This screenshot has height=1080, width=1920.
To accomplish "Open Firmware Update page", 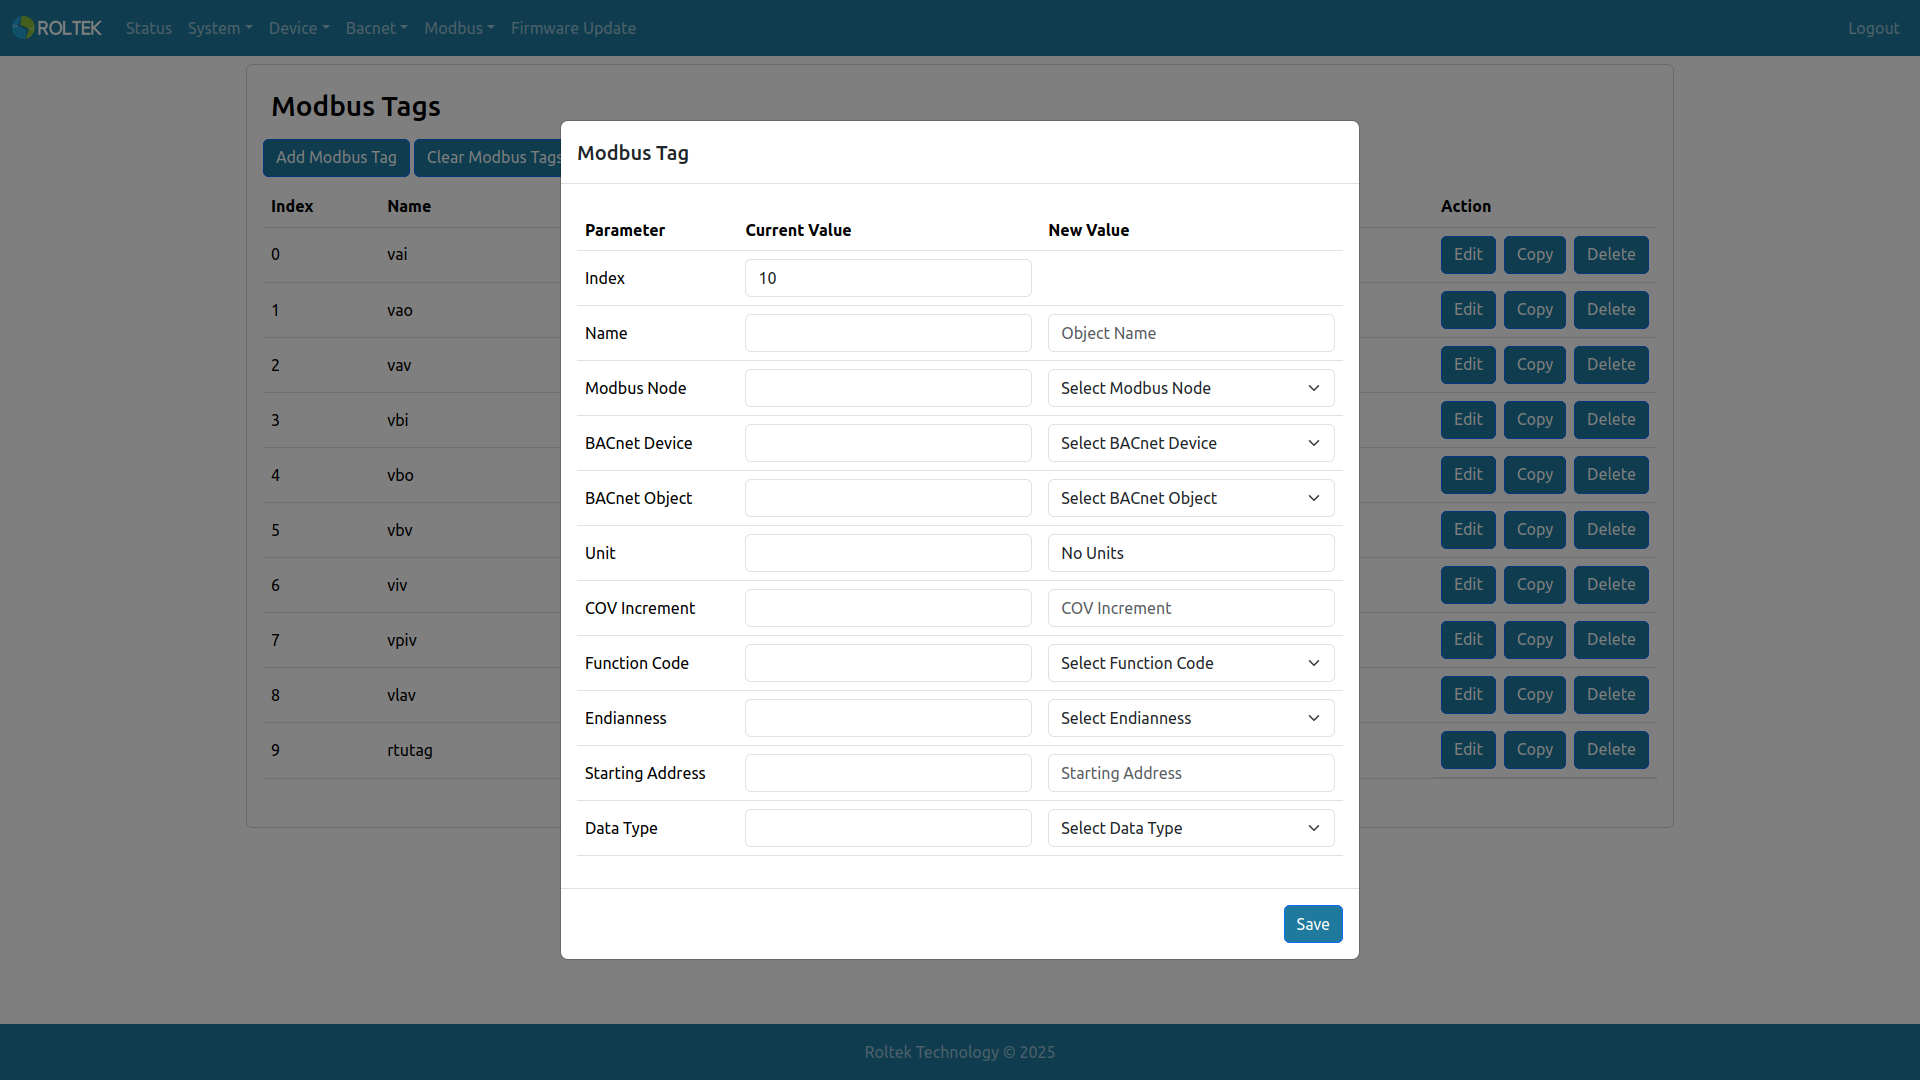I will [573, 28].
